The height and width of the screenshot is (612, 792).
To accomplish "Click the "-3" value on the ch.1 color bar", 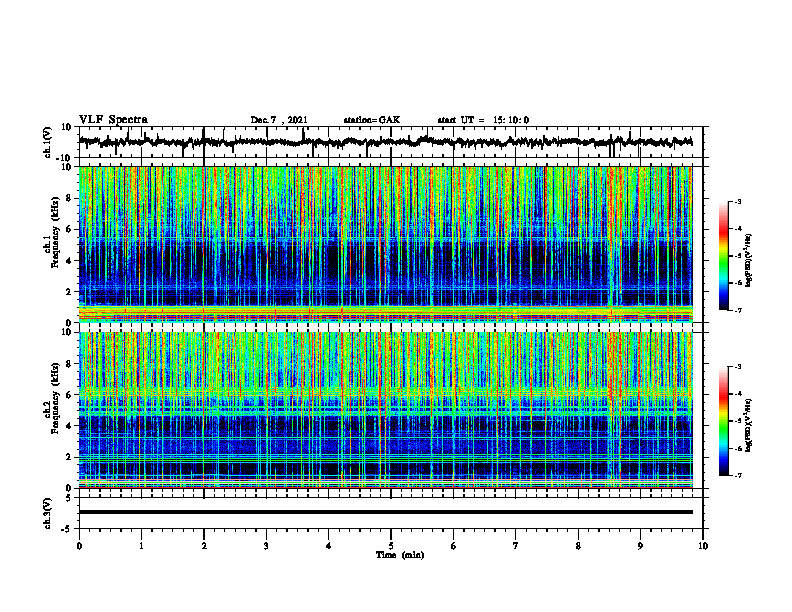I will [x=737, y=201].
